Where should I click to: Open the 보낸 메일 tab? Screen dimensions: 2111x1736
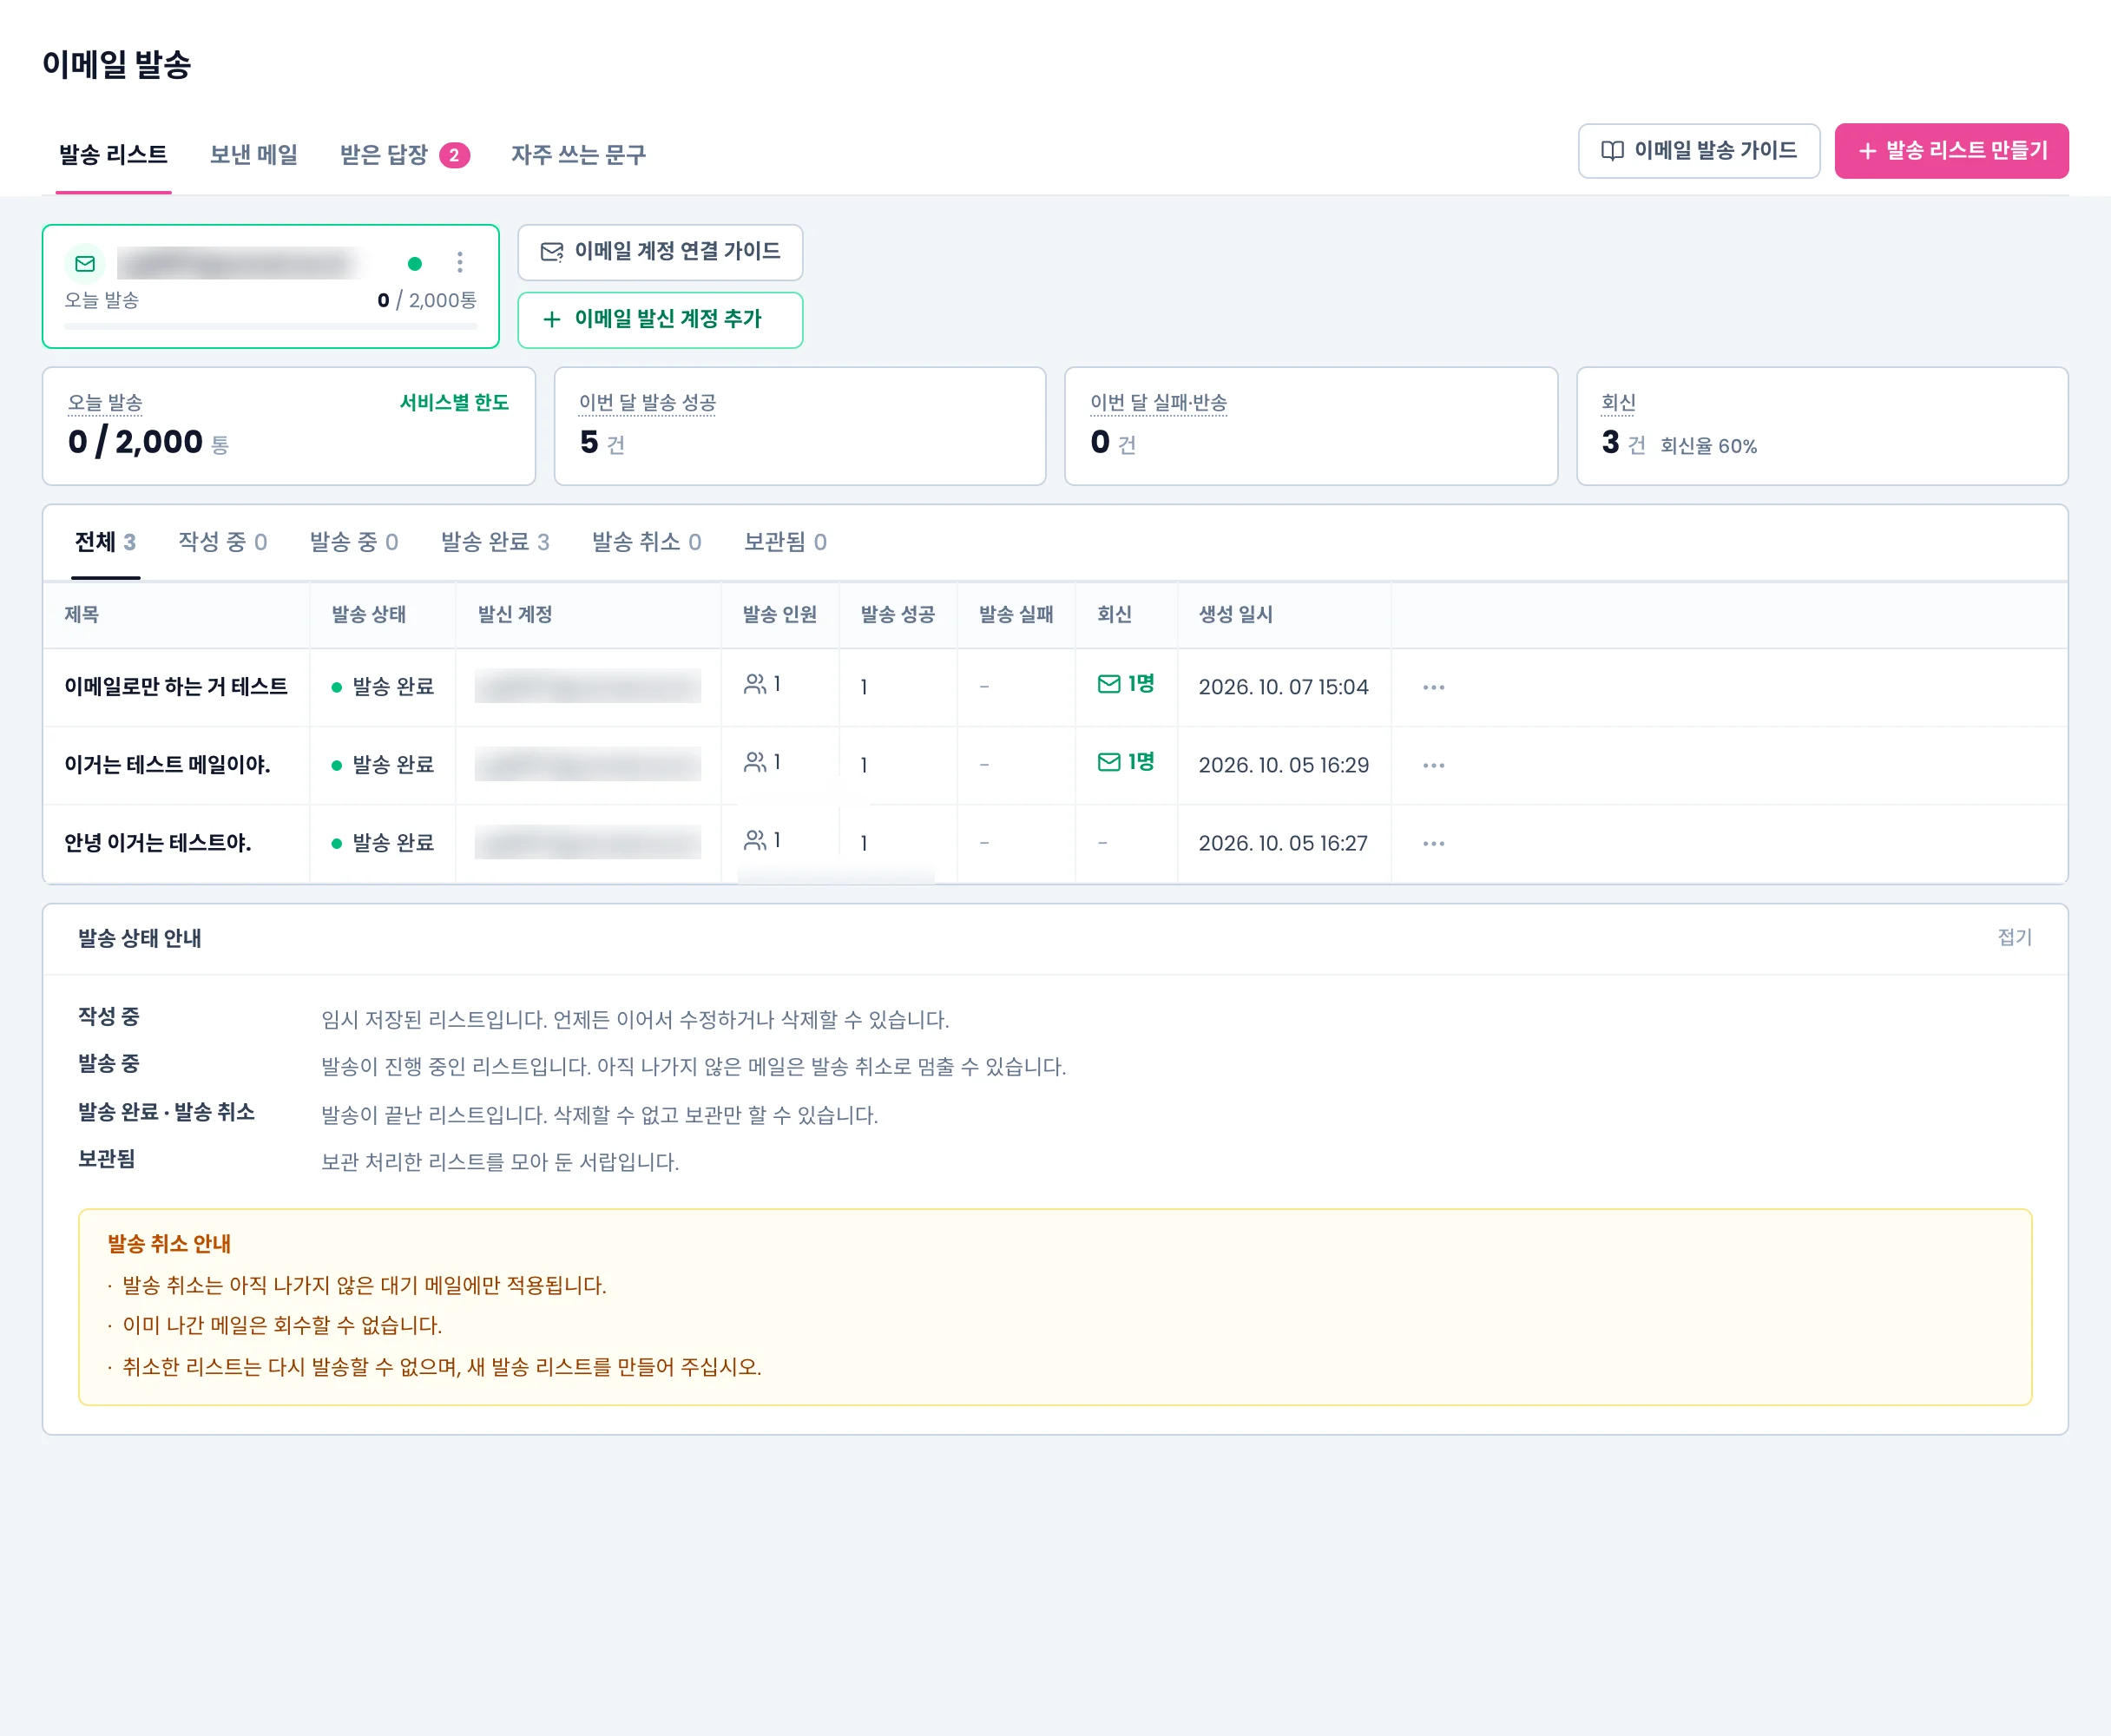click(254, 155)
